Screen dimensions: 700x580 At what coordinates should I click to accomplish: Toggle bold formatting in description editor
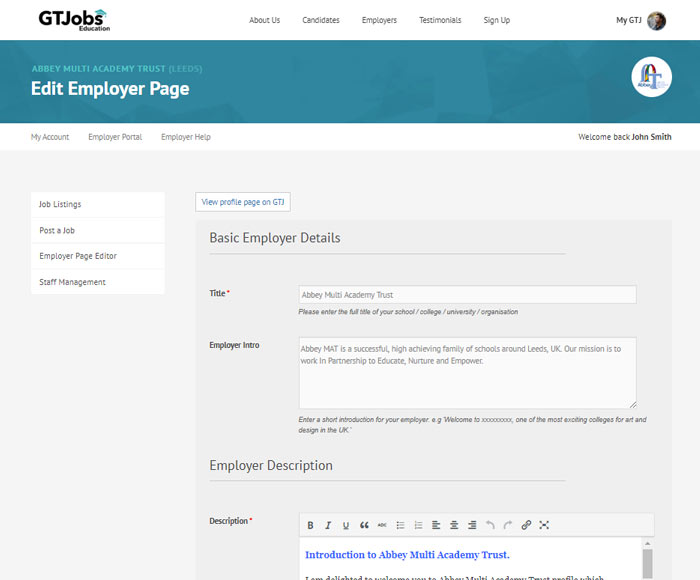pyautogui.click(x=310, y=525)
